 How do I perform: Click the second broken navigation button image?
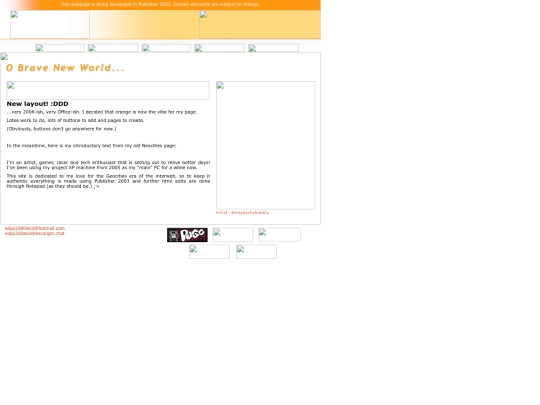tap(113, 48)
